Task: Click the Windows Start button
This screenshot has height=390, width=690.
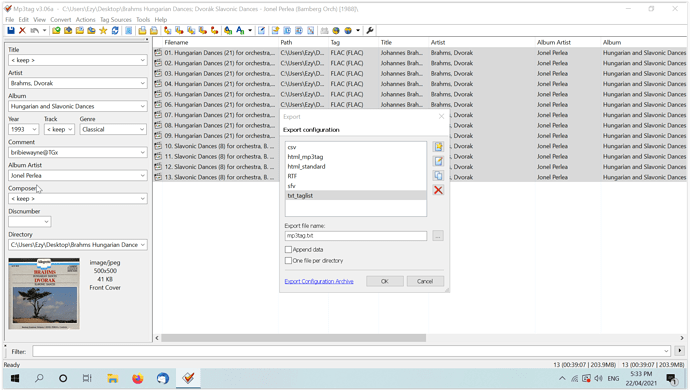Action: point(15,378)
